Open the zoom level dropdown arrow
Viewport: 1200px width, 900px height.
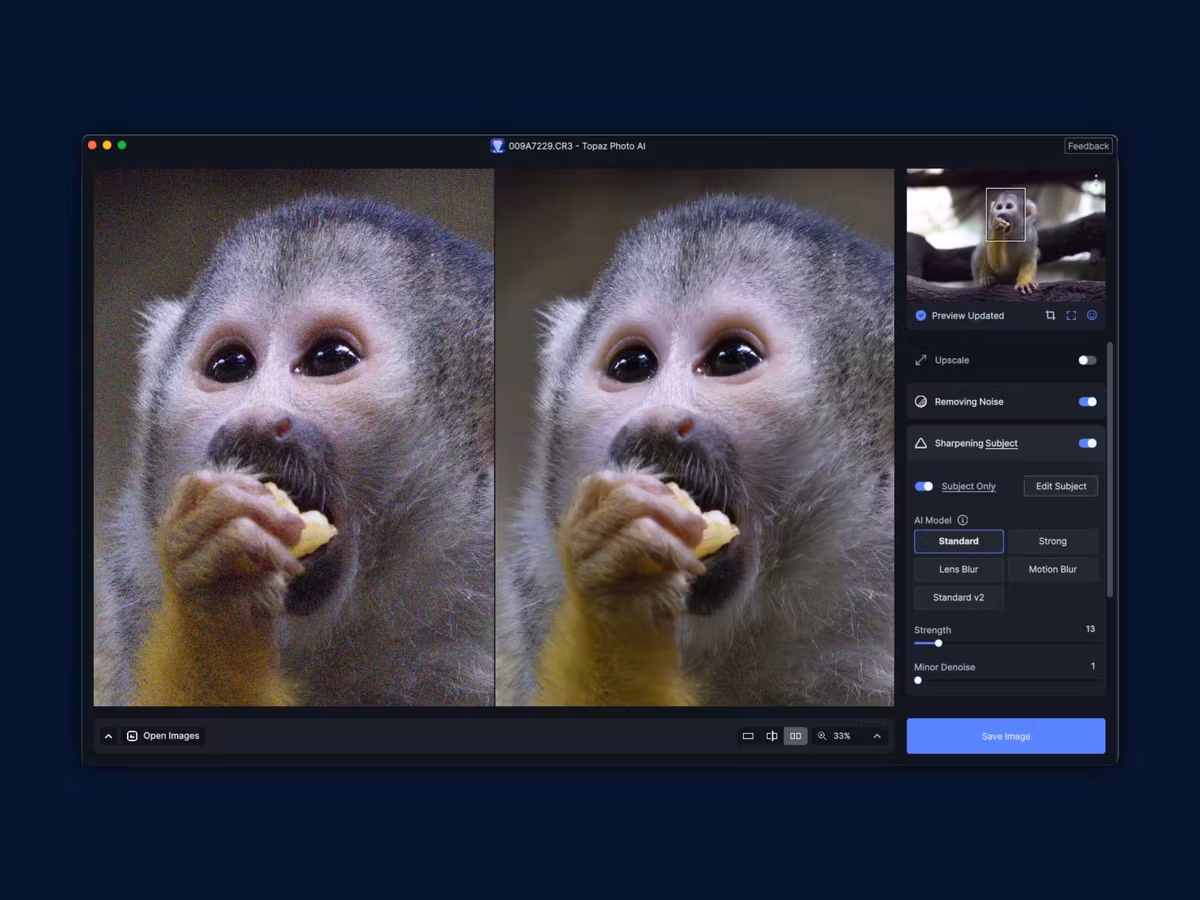tap(877, 736)
